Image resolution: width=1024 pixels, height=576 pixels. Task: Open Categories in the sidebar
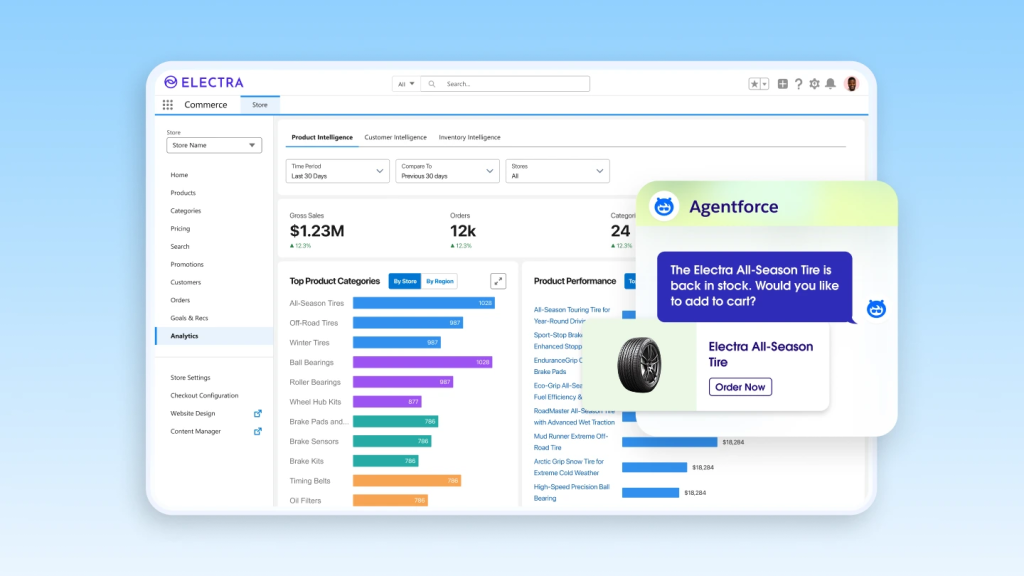point(185,211)
